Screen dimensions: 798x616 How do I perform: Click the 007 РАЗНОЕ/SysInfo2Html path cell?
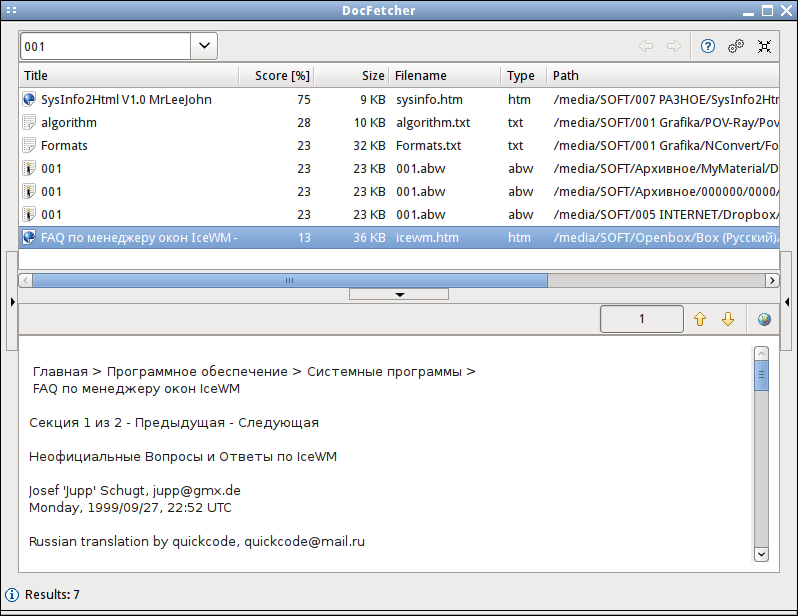click(666, 100)
